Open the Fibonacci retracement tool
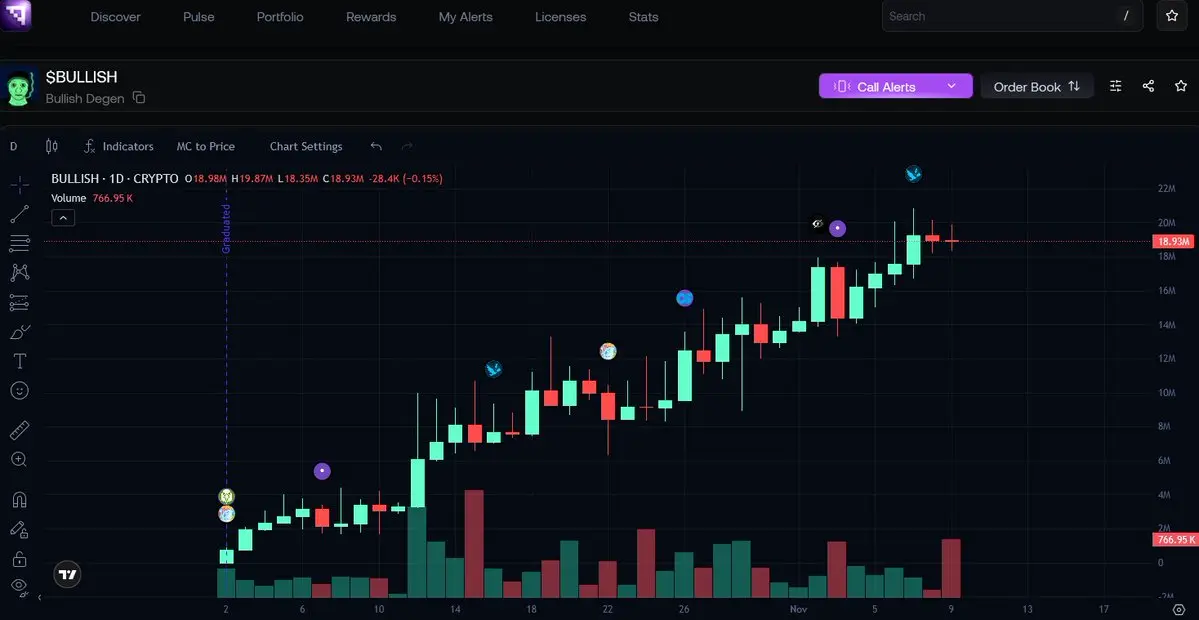The width and height of the screenshot is (1199, 620). (x=20, y=244)
